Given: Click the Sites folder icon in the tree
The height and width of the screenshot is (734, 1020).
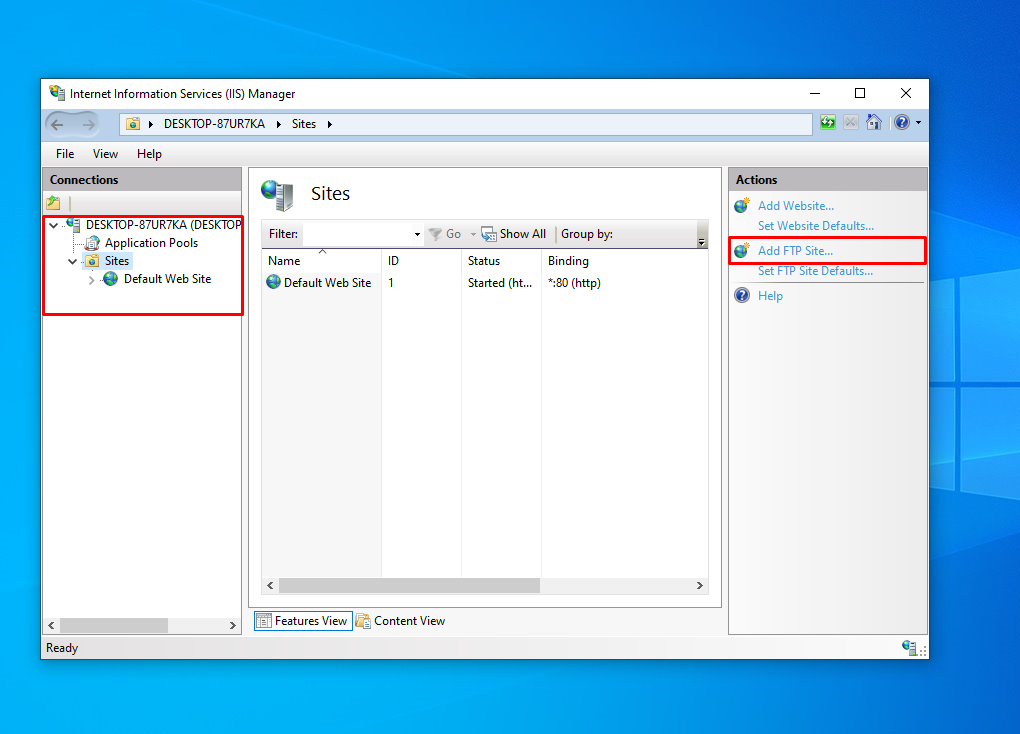Looking at the screenshot, I should (92, 261).
